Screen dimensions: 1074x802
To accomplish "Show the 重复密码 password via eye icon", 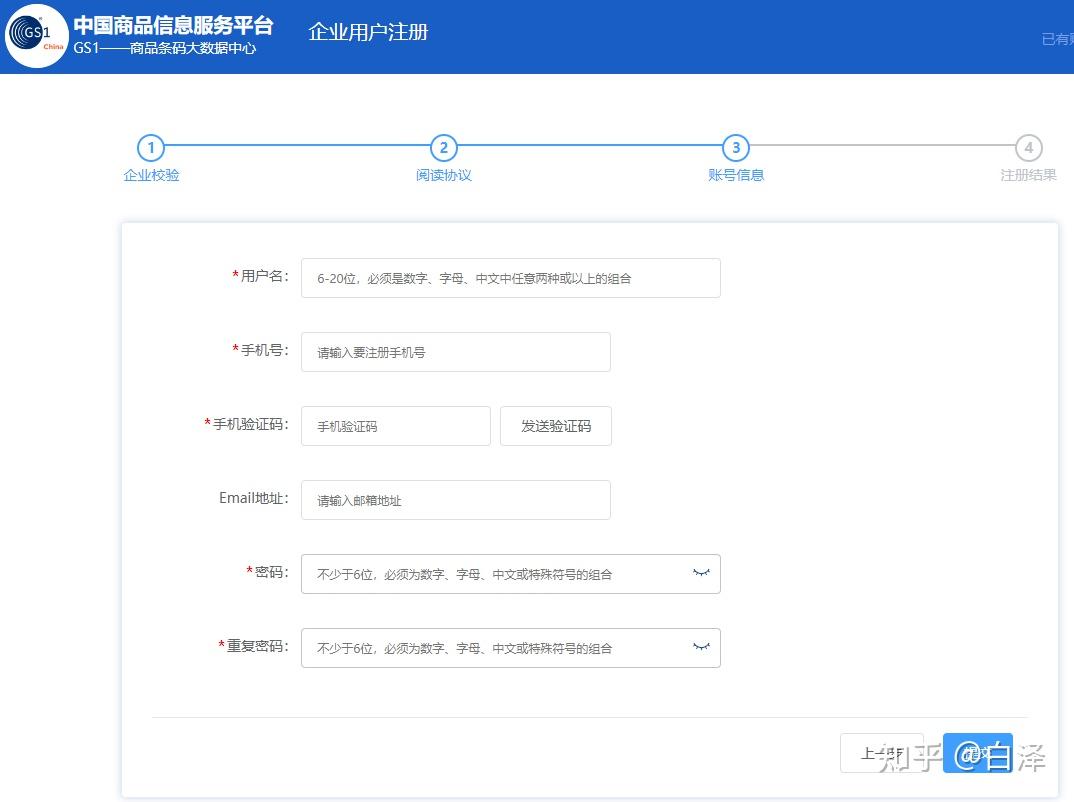I will click(x=700, y=647).
